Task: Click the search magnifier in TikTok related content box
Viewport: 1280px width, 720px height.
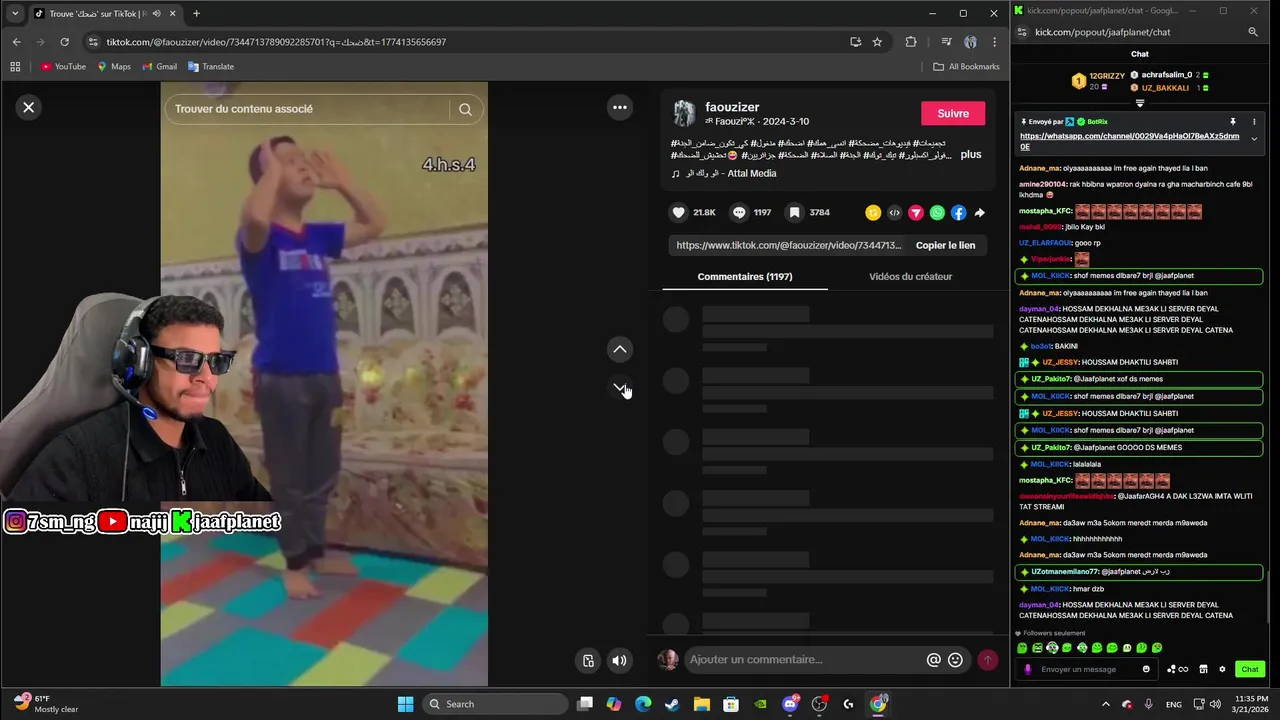Action: [x=465, y=109]
